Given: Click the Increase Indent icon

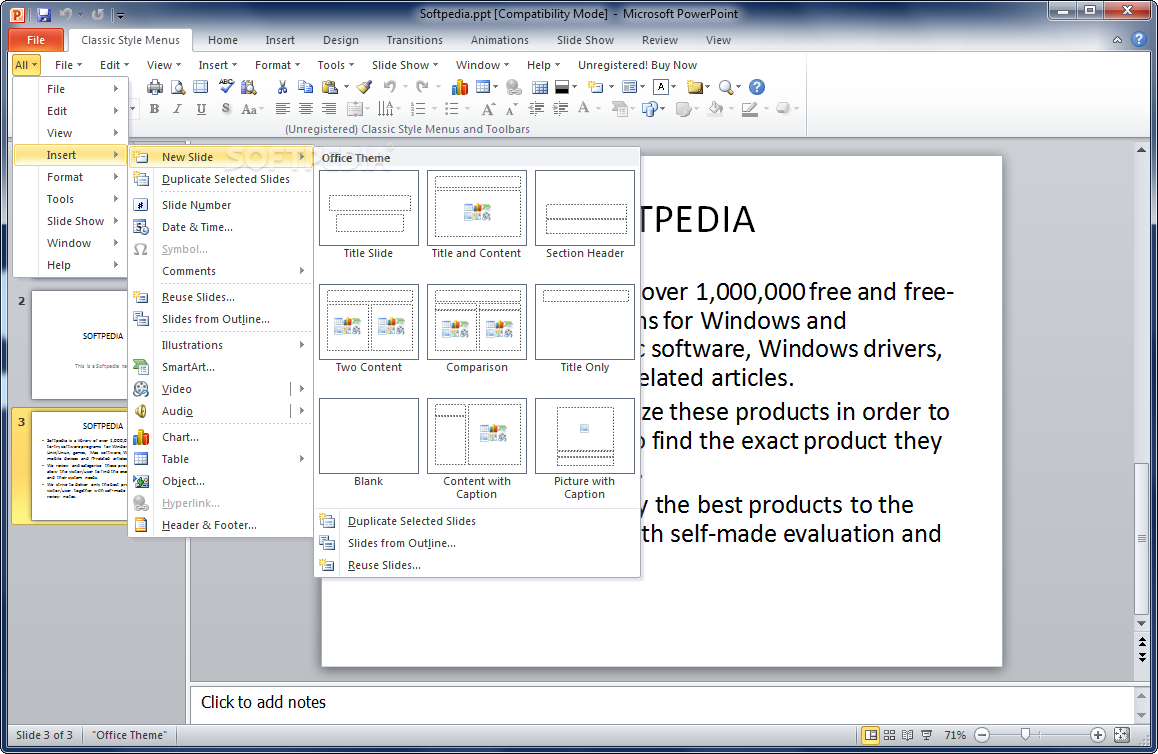Looking at the screenshot, I should [x=561, y=109].
